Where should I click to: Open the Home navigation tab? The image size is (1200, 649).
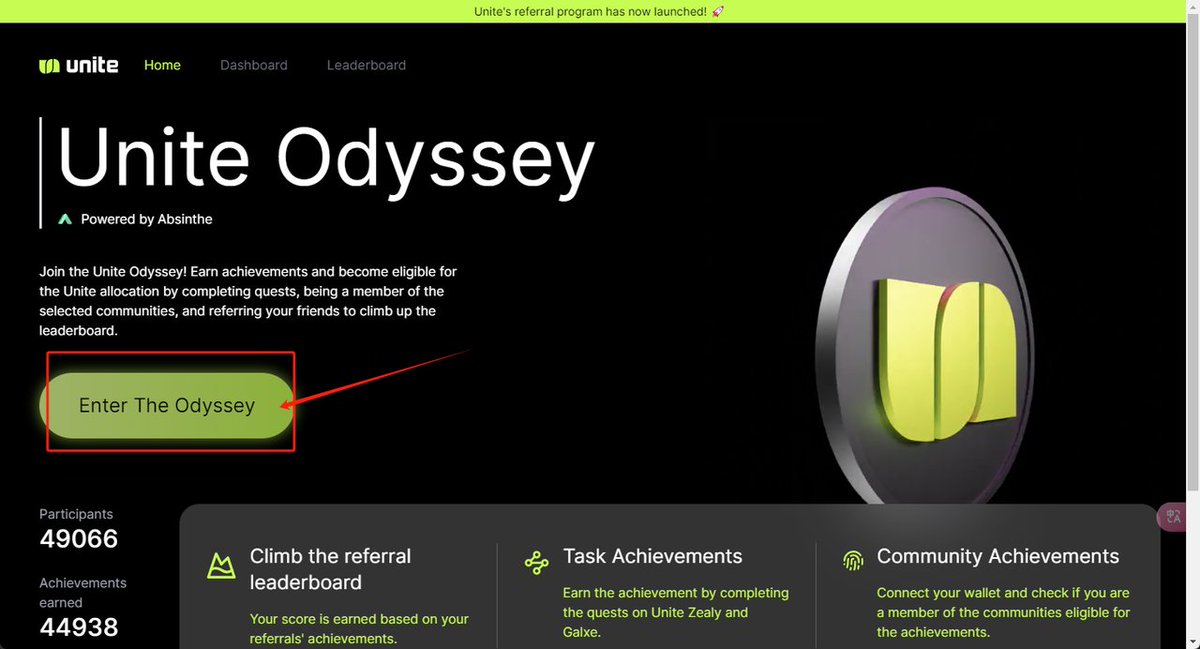(162, 65)
